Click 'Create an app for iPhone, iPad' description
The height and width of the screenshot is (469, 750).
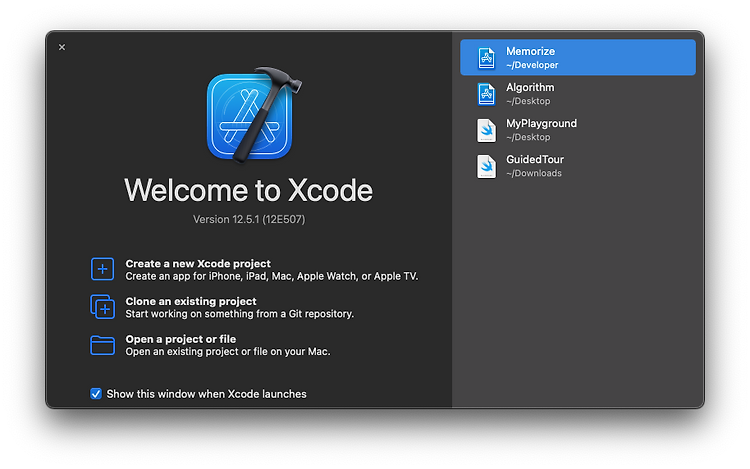(272, 276)
